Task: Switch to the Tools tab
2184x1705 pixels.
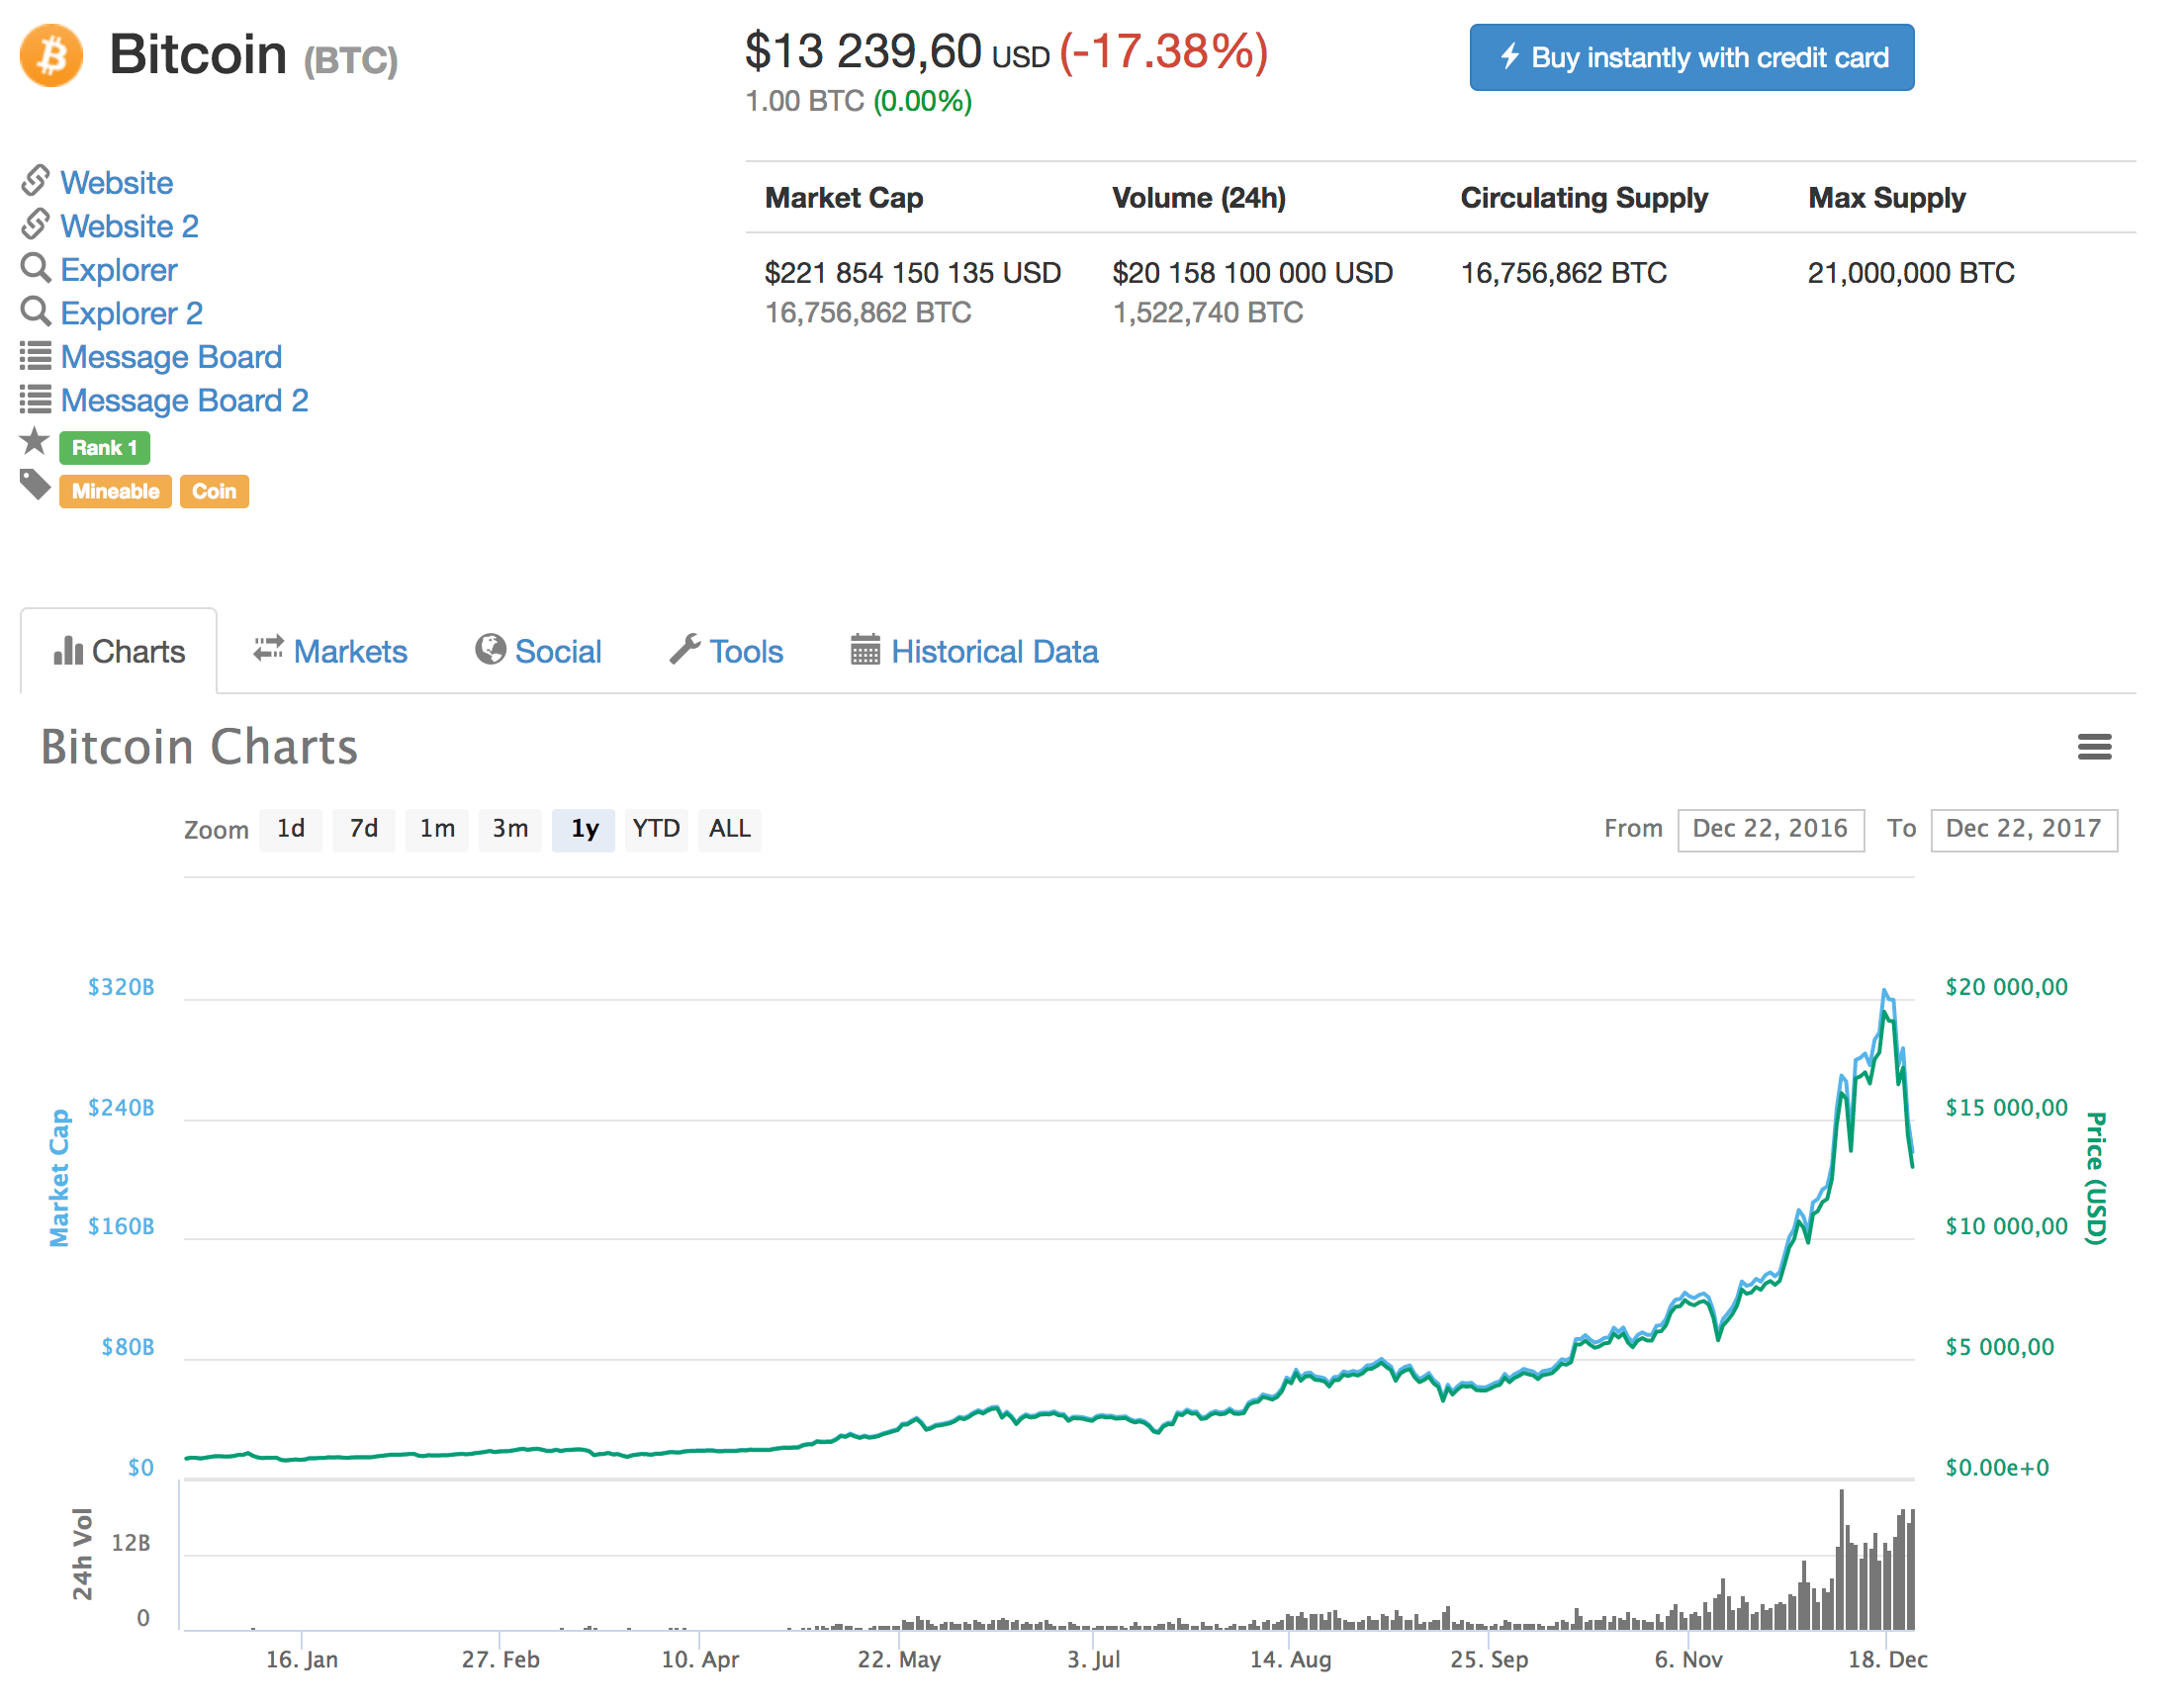Action: [x=726, y=652]
